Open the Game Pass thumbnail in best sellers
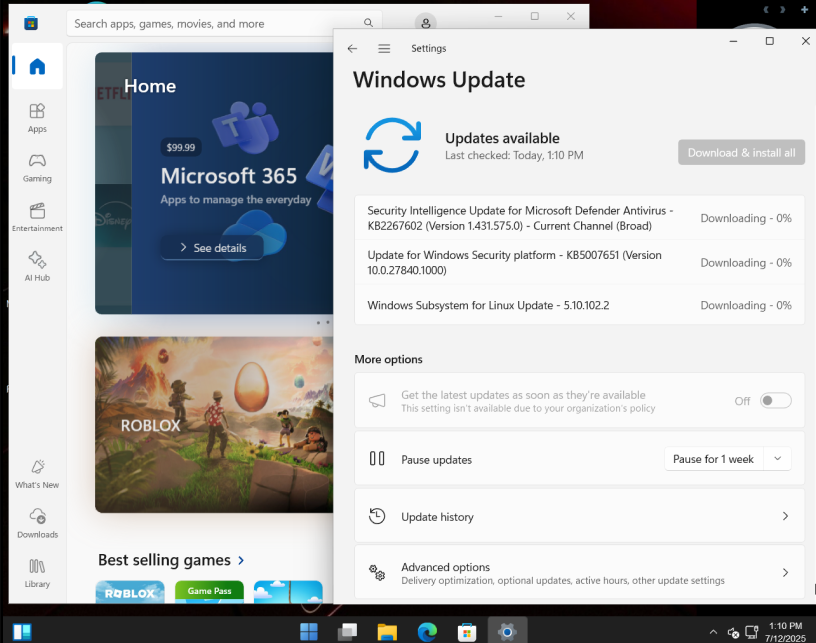 click(209, 591)
